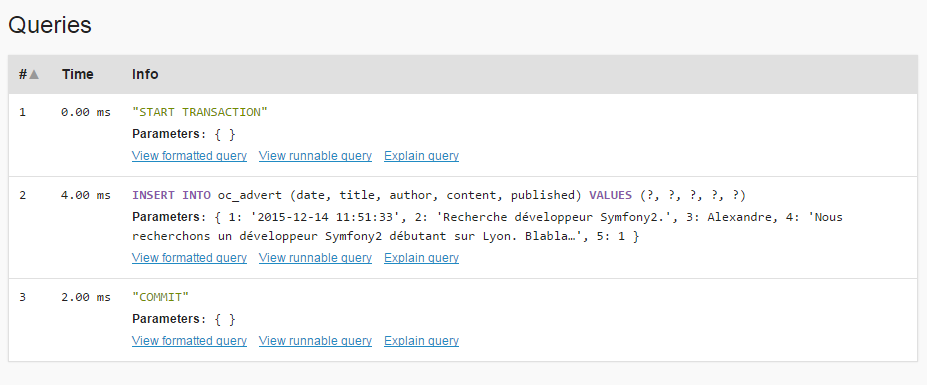
Task: Select row number 3 in the # column
Action: click(22, 297)
